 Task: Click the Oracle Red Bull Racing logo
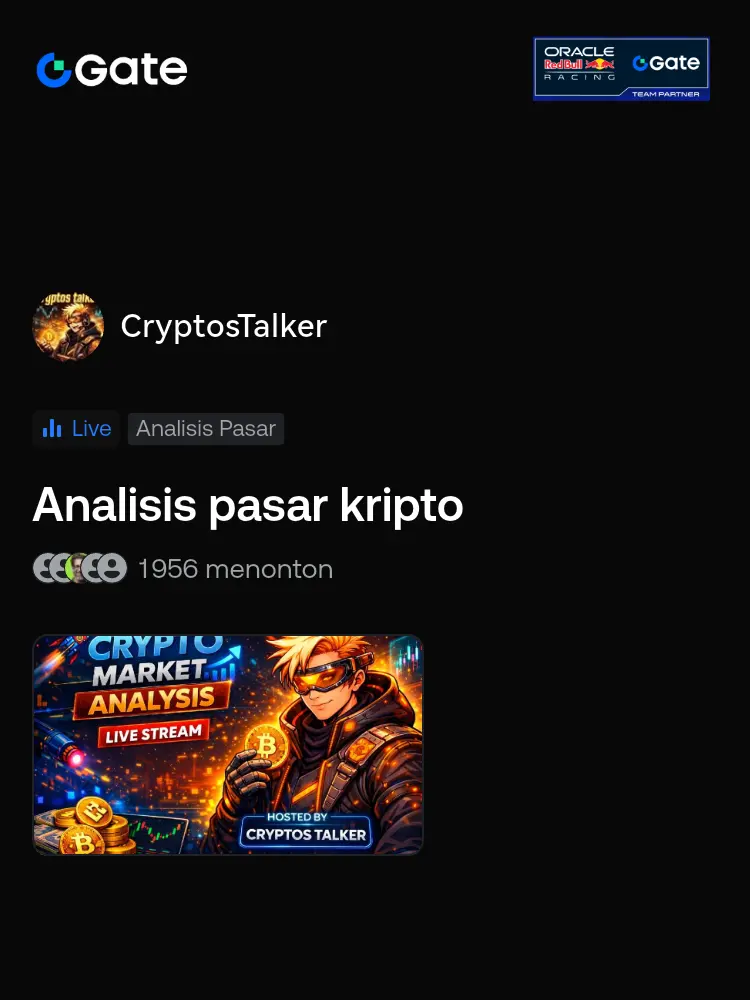coord(579,63)
